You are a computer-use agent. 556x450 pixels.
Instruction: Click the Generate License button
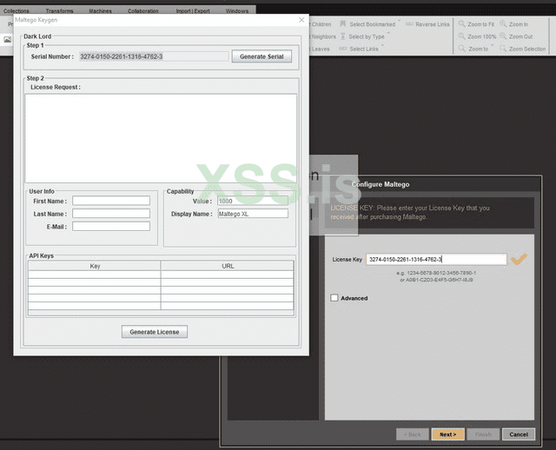tap(154, 332)
